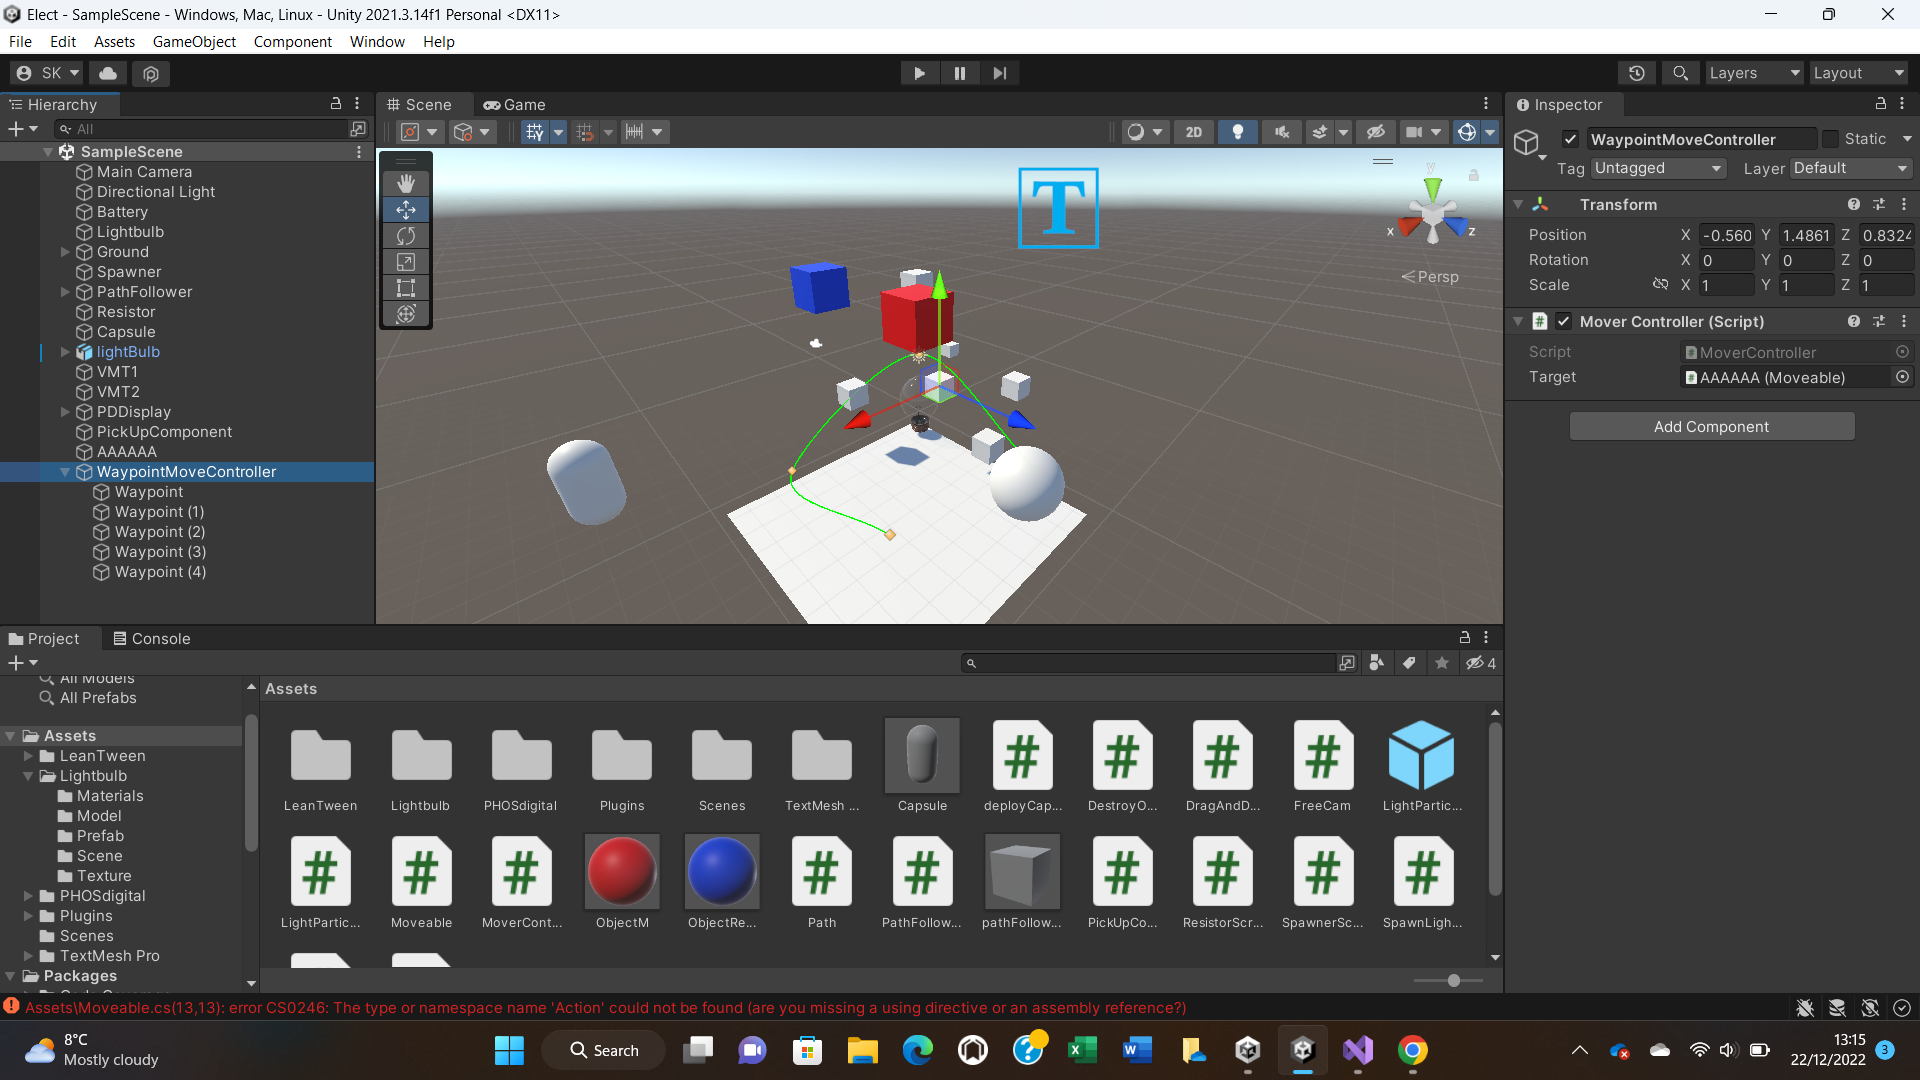Select the 2D view toggle button

[1192, 131]
